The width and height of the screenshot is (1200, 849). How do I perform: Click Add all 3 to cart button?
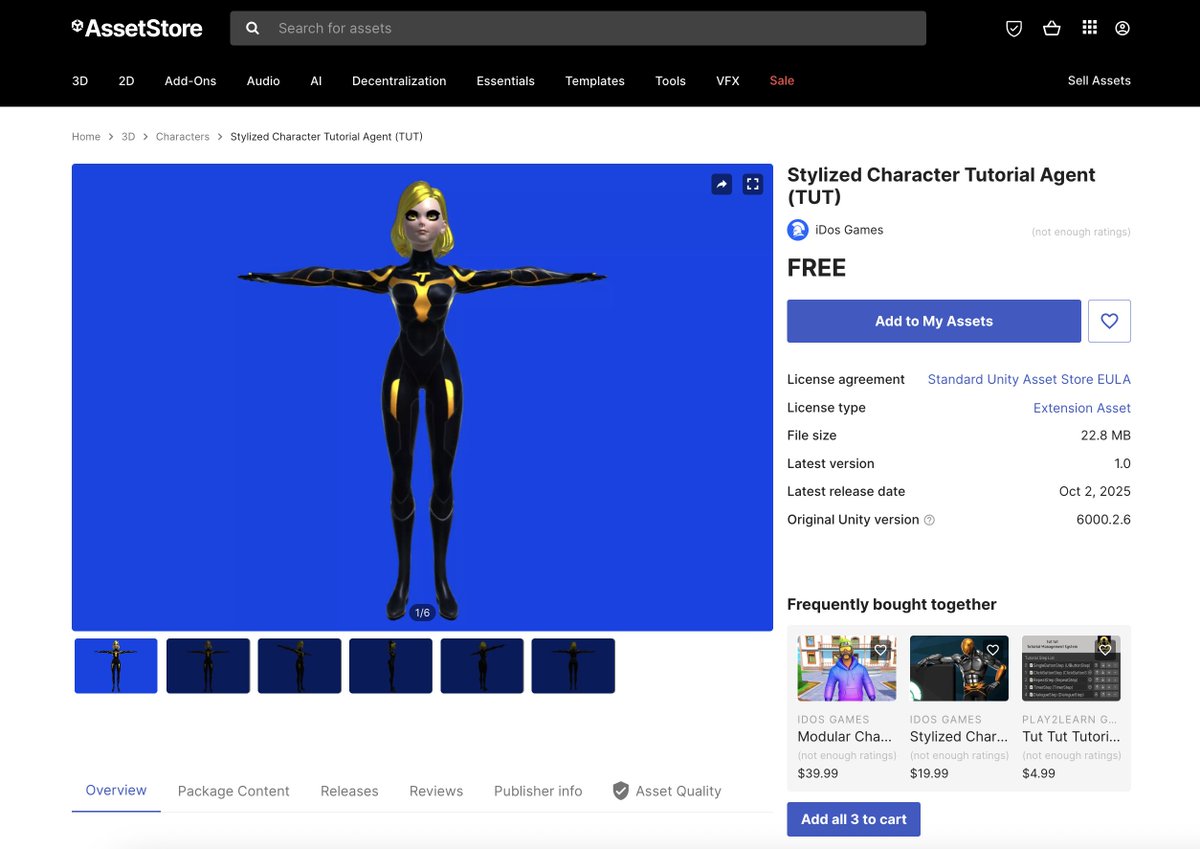(853, 819)
